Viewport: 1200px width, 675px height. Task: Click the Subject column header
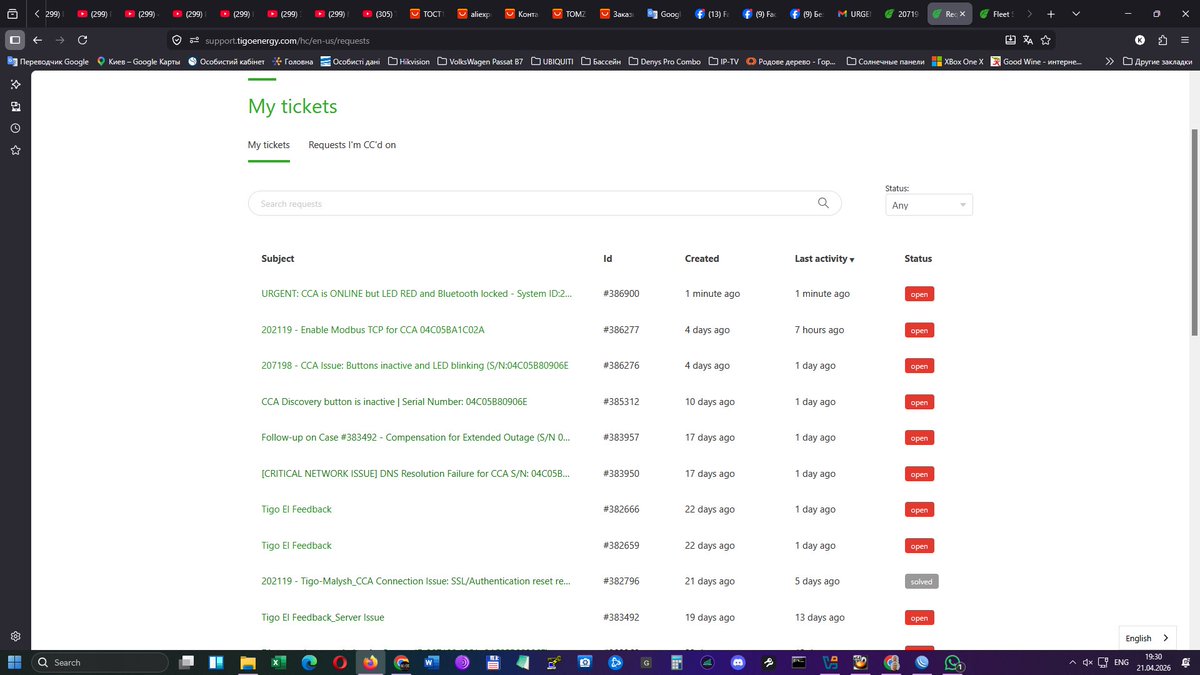(x=278, y=258)
